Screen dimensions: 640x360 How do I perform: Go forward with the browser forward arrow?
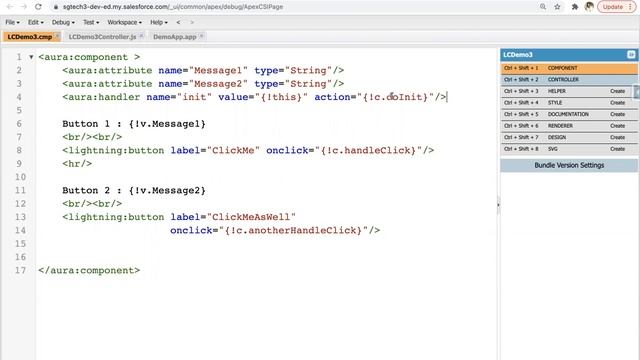(24, 7)
